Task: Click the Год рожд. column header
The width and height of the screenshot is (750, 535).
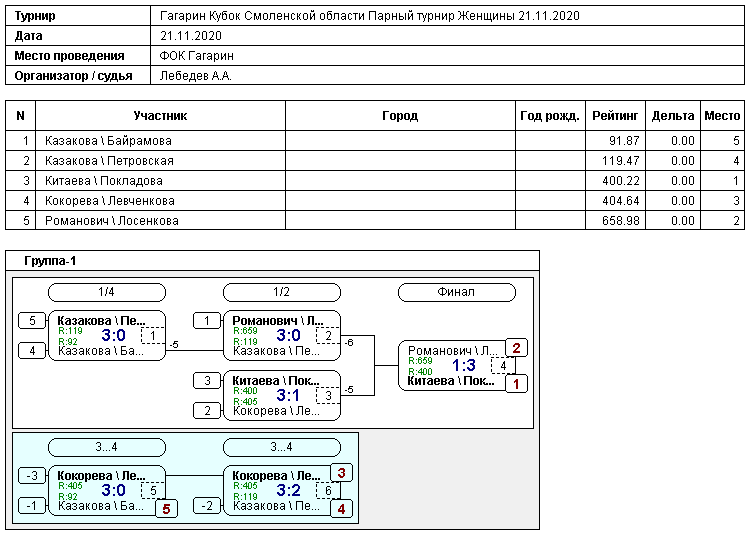Action: click(x=550, y=116)
